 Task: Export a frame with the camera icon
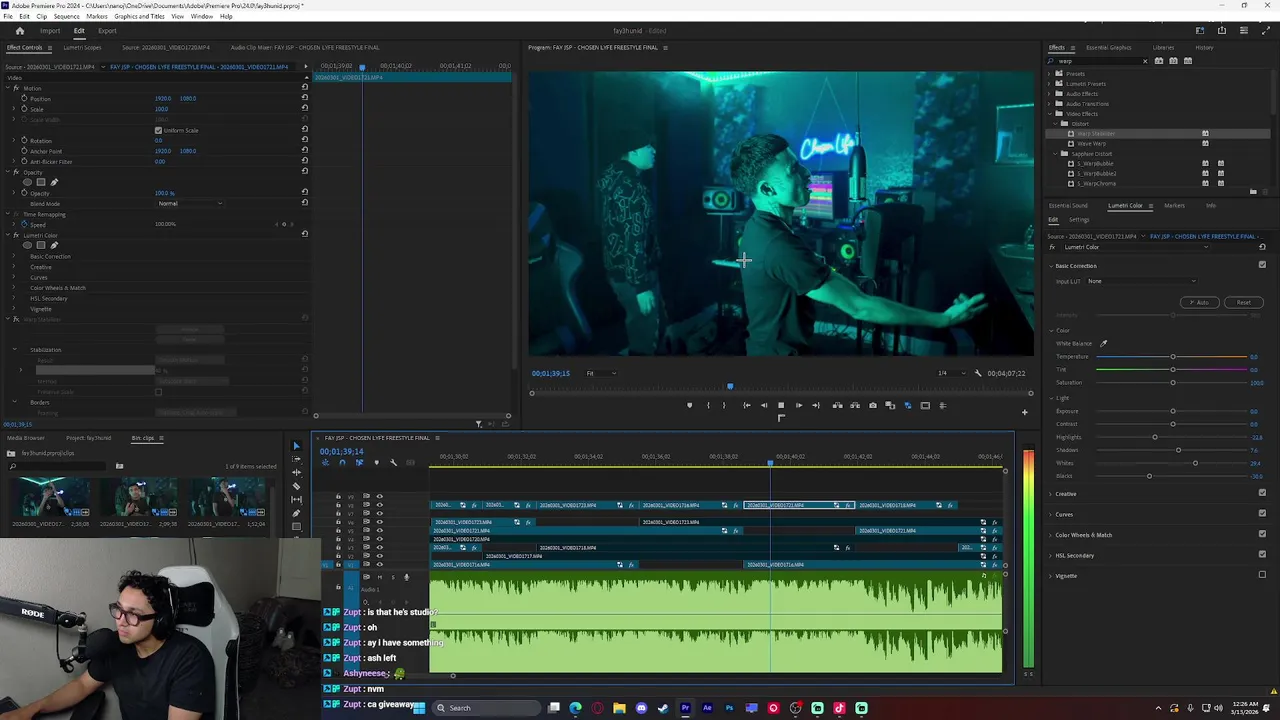873,405
